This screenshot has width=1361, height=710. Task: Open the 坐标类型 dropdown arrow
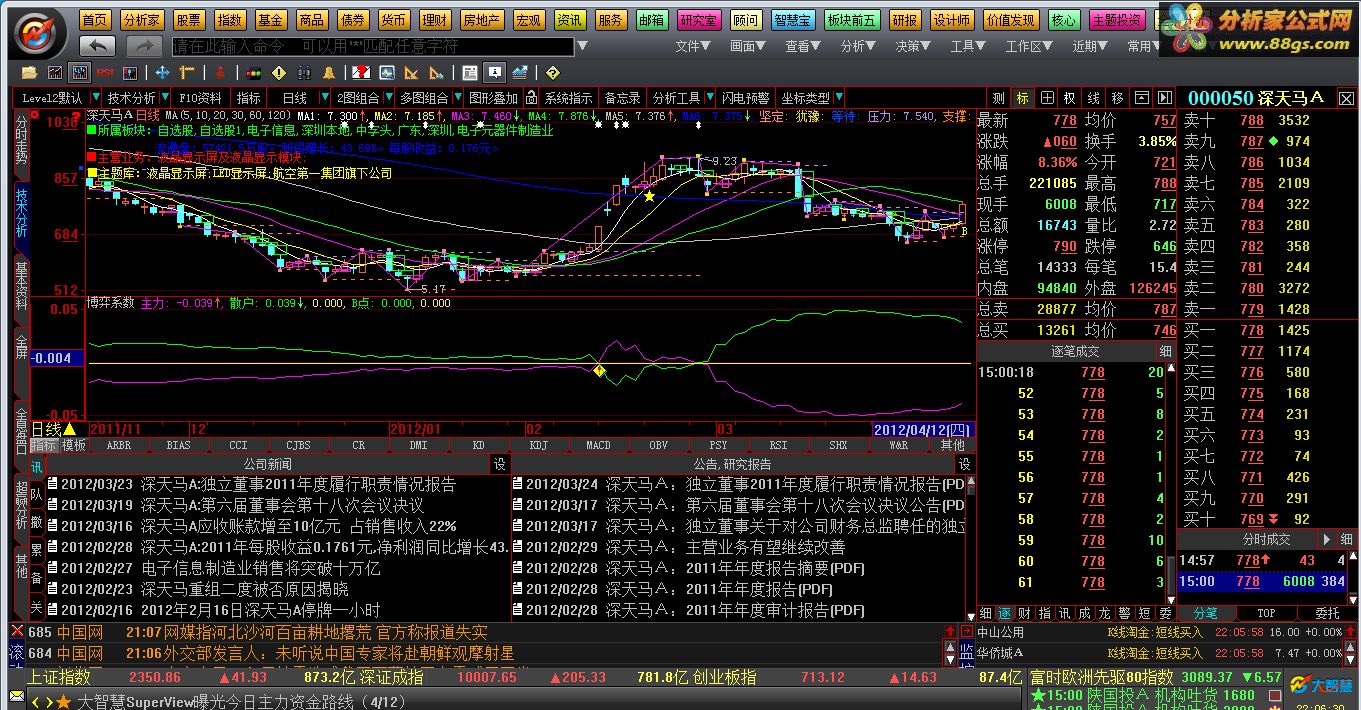click(839, 97)
